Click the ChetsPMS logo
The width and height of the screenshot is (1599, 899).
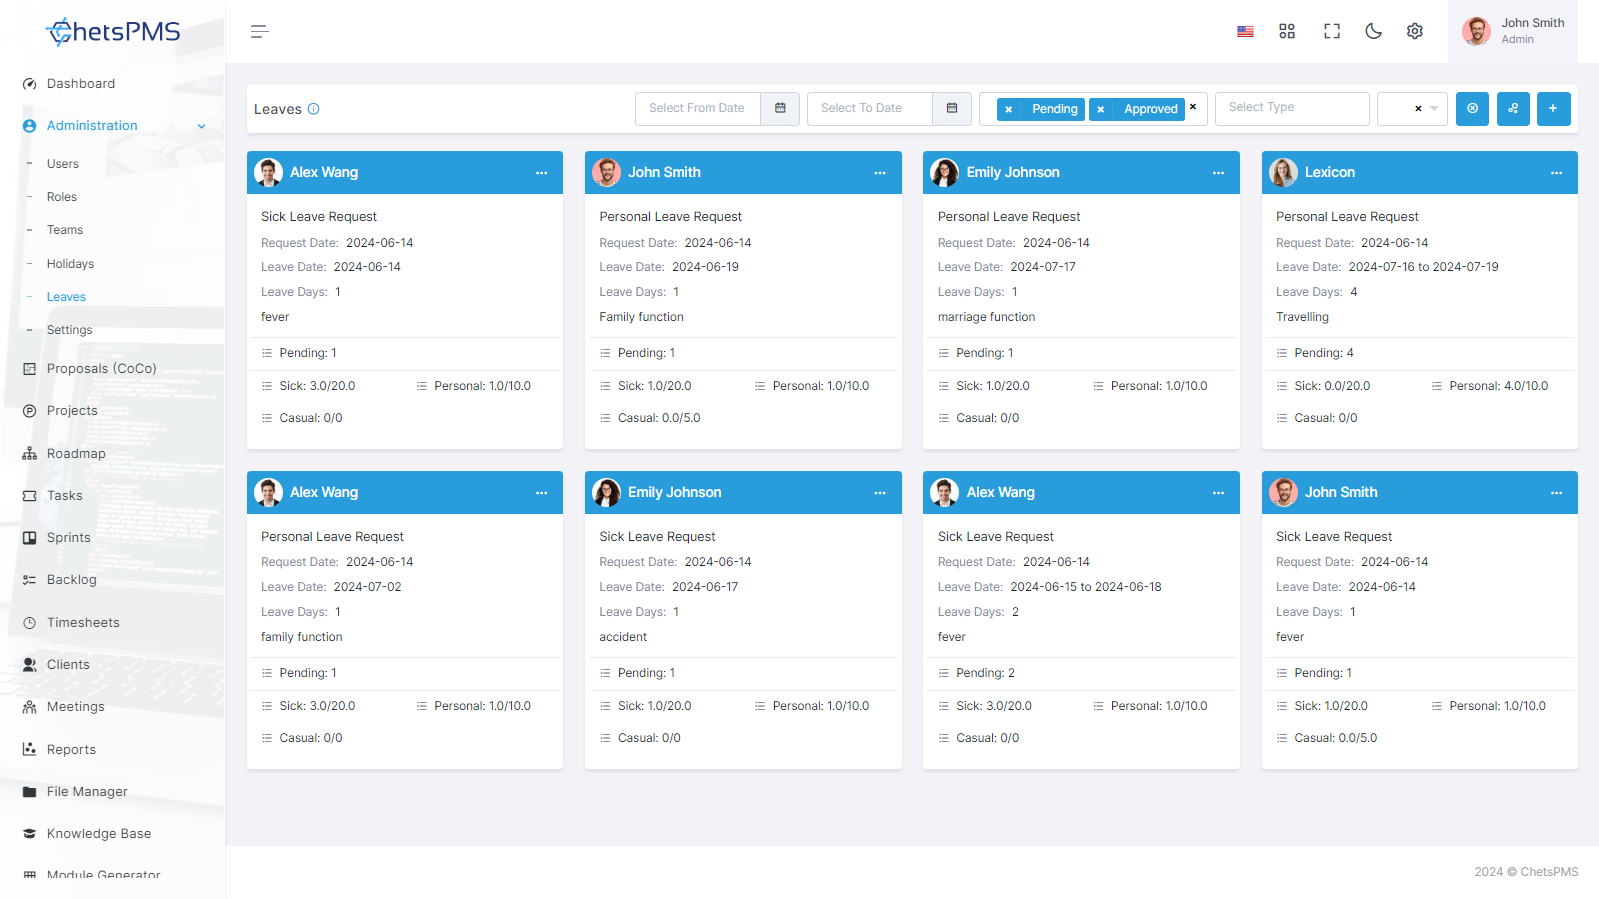(113, 32)
